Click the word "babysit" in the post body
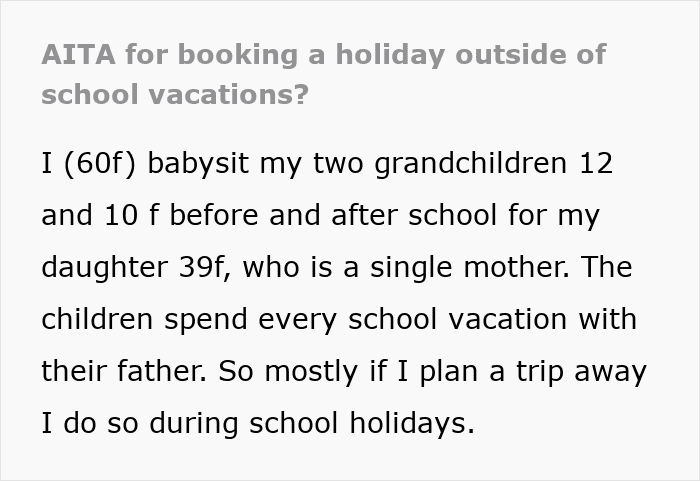Screen dimensions: 700x481 (198, 164)
